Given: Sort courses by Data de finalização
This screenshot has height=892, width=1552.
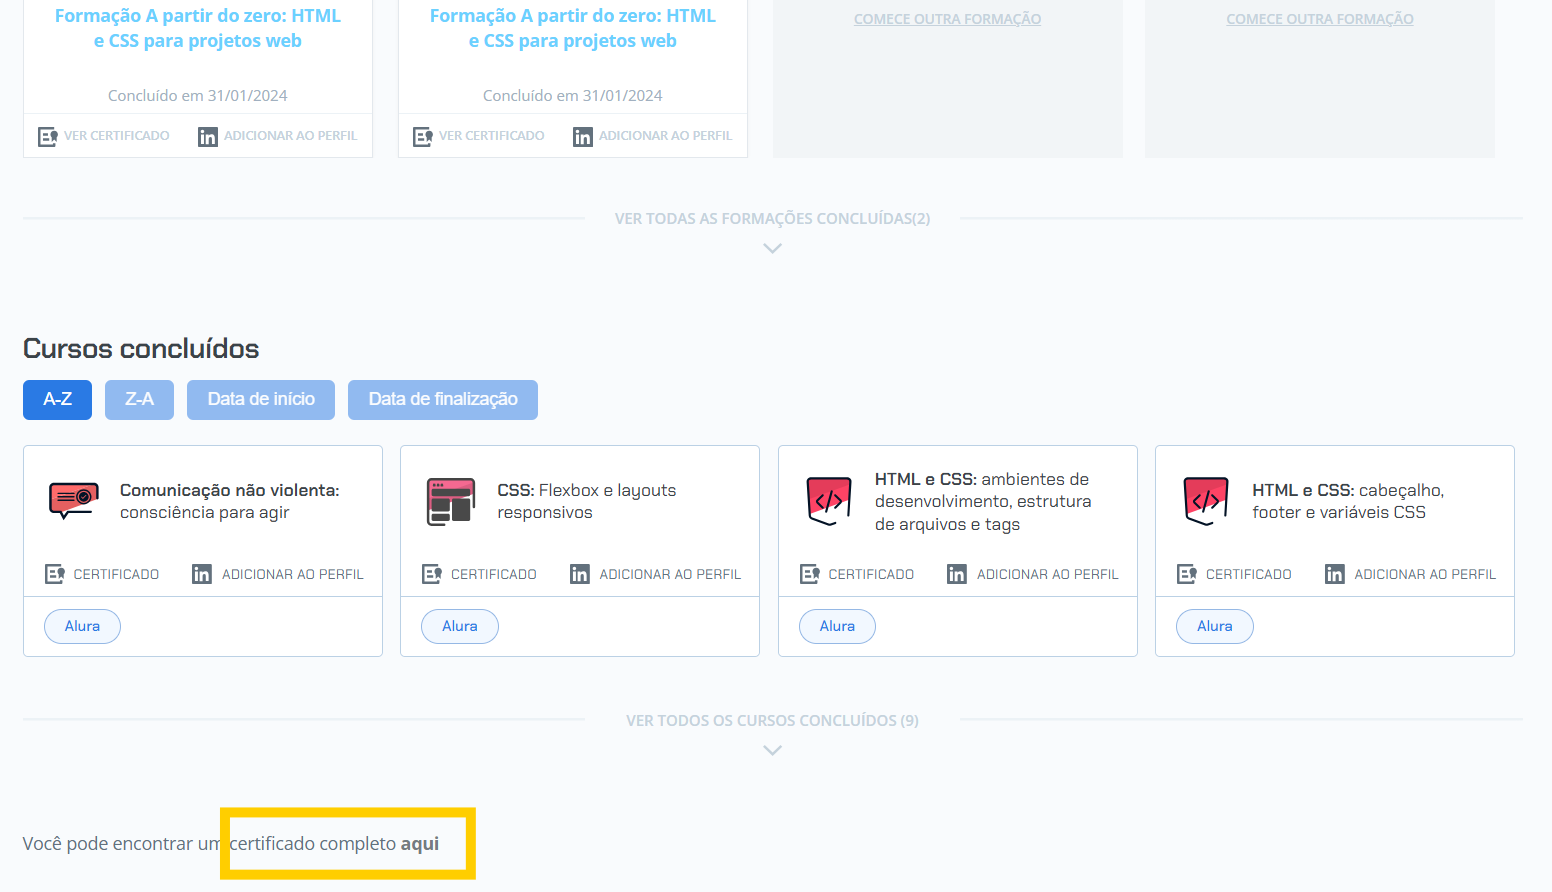Looking at the screenshot, I should (442, 399).
